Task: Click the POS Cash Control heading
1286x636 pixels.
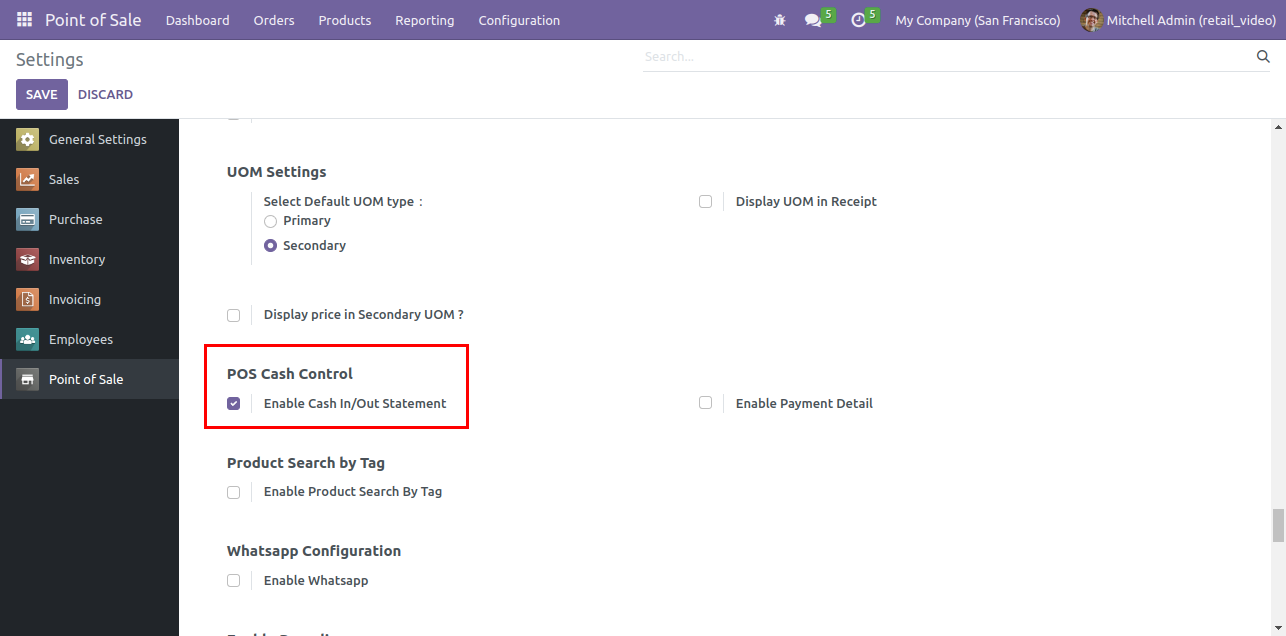Action: pos(290,374)
